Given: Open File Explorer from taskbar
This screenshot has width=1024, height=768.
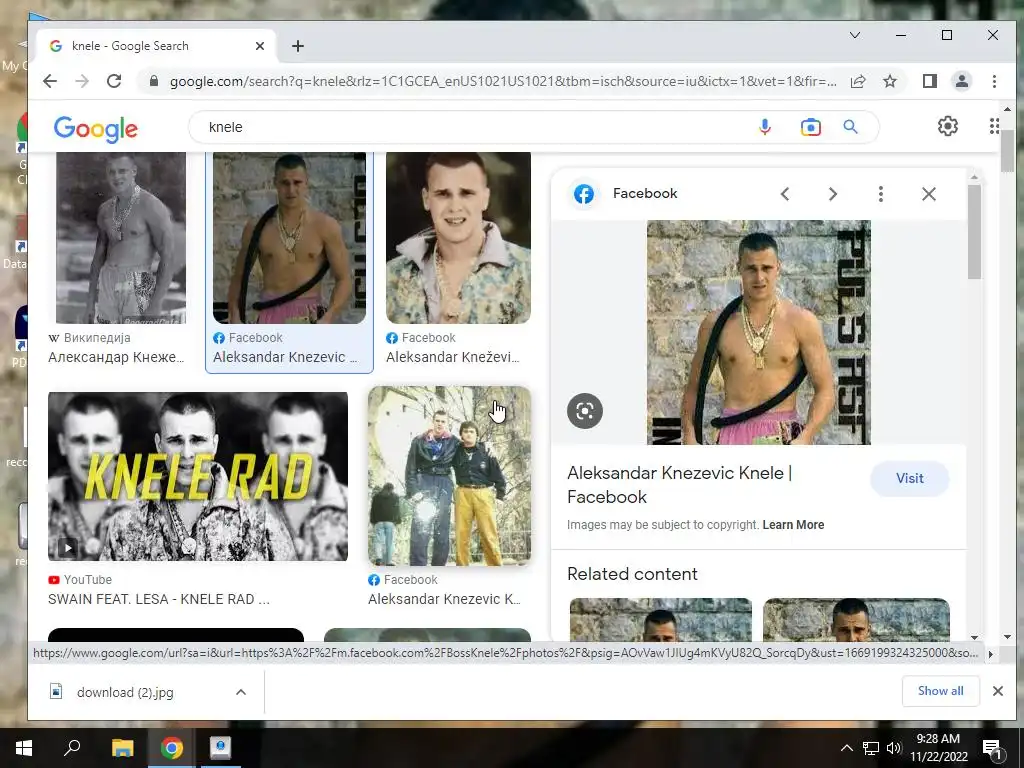Looking at the screenshot, I should 122,748.
